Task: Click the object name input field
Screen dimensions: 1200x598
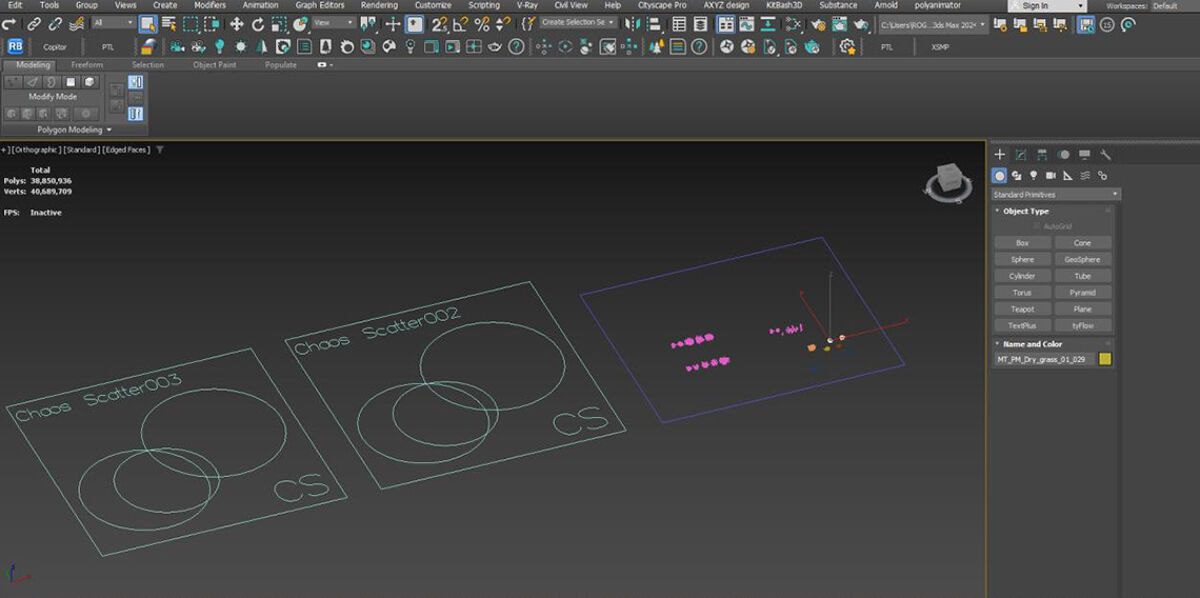Action: pos(1044,359)
